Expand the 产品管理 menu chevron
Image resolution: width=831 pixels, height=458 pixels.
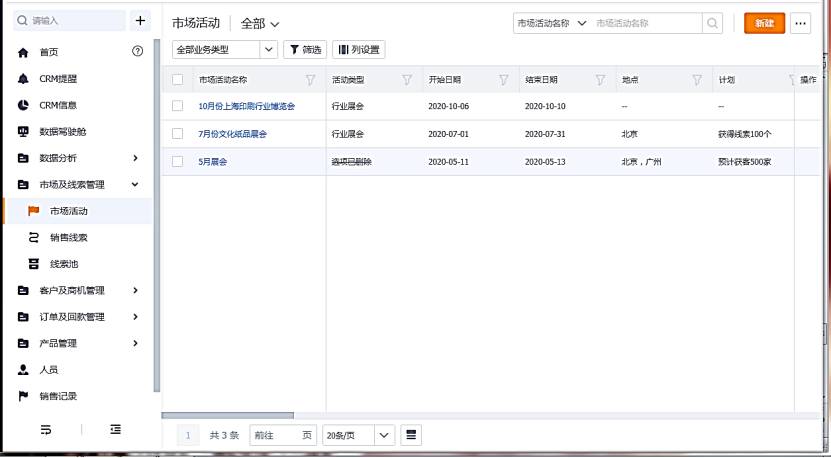click(x=135, y=344)
